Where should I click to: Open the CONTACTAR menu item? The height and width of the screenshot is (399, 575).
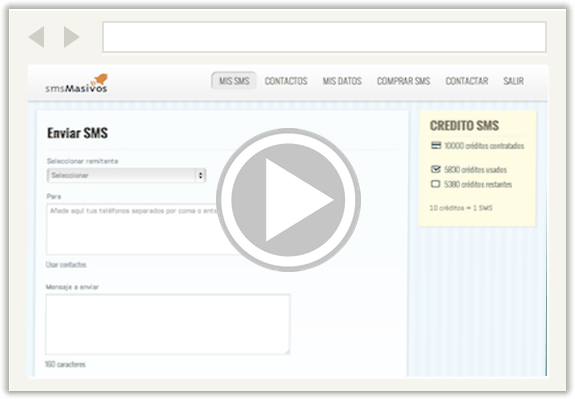point(467,81)
